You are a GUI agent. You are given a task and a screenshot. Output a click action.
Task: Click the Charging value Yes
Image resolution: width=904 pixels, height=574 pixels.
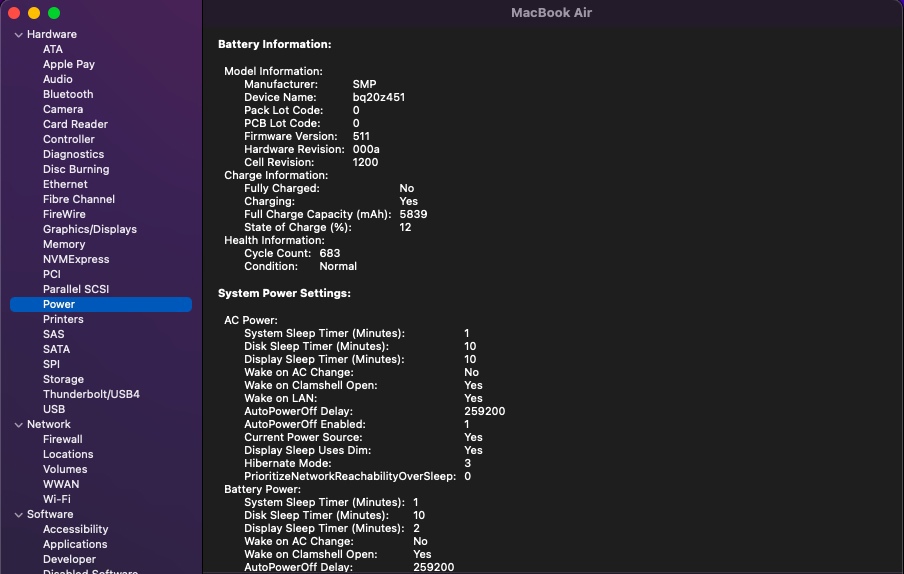point(409,202)
